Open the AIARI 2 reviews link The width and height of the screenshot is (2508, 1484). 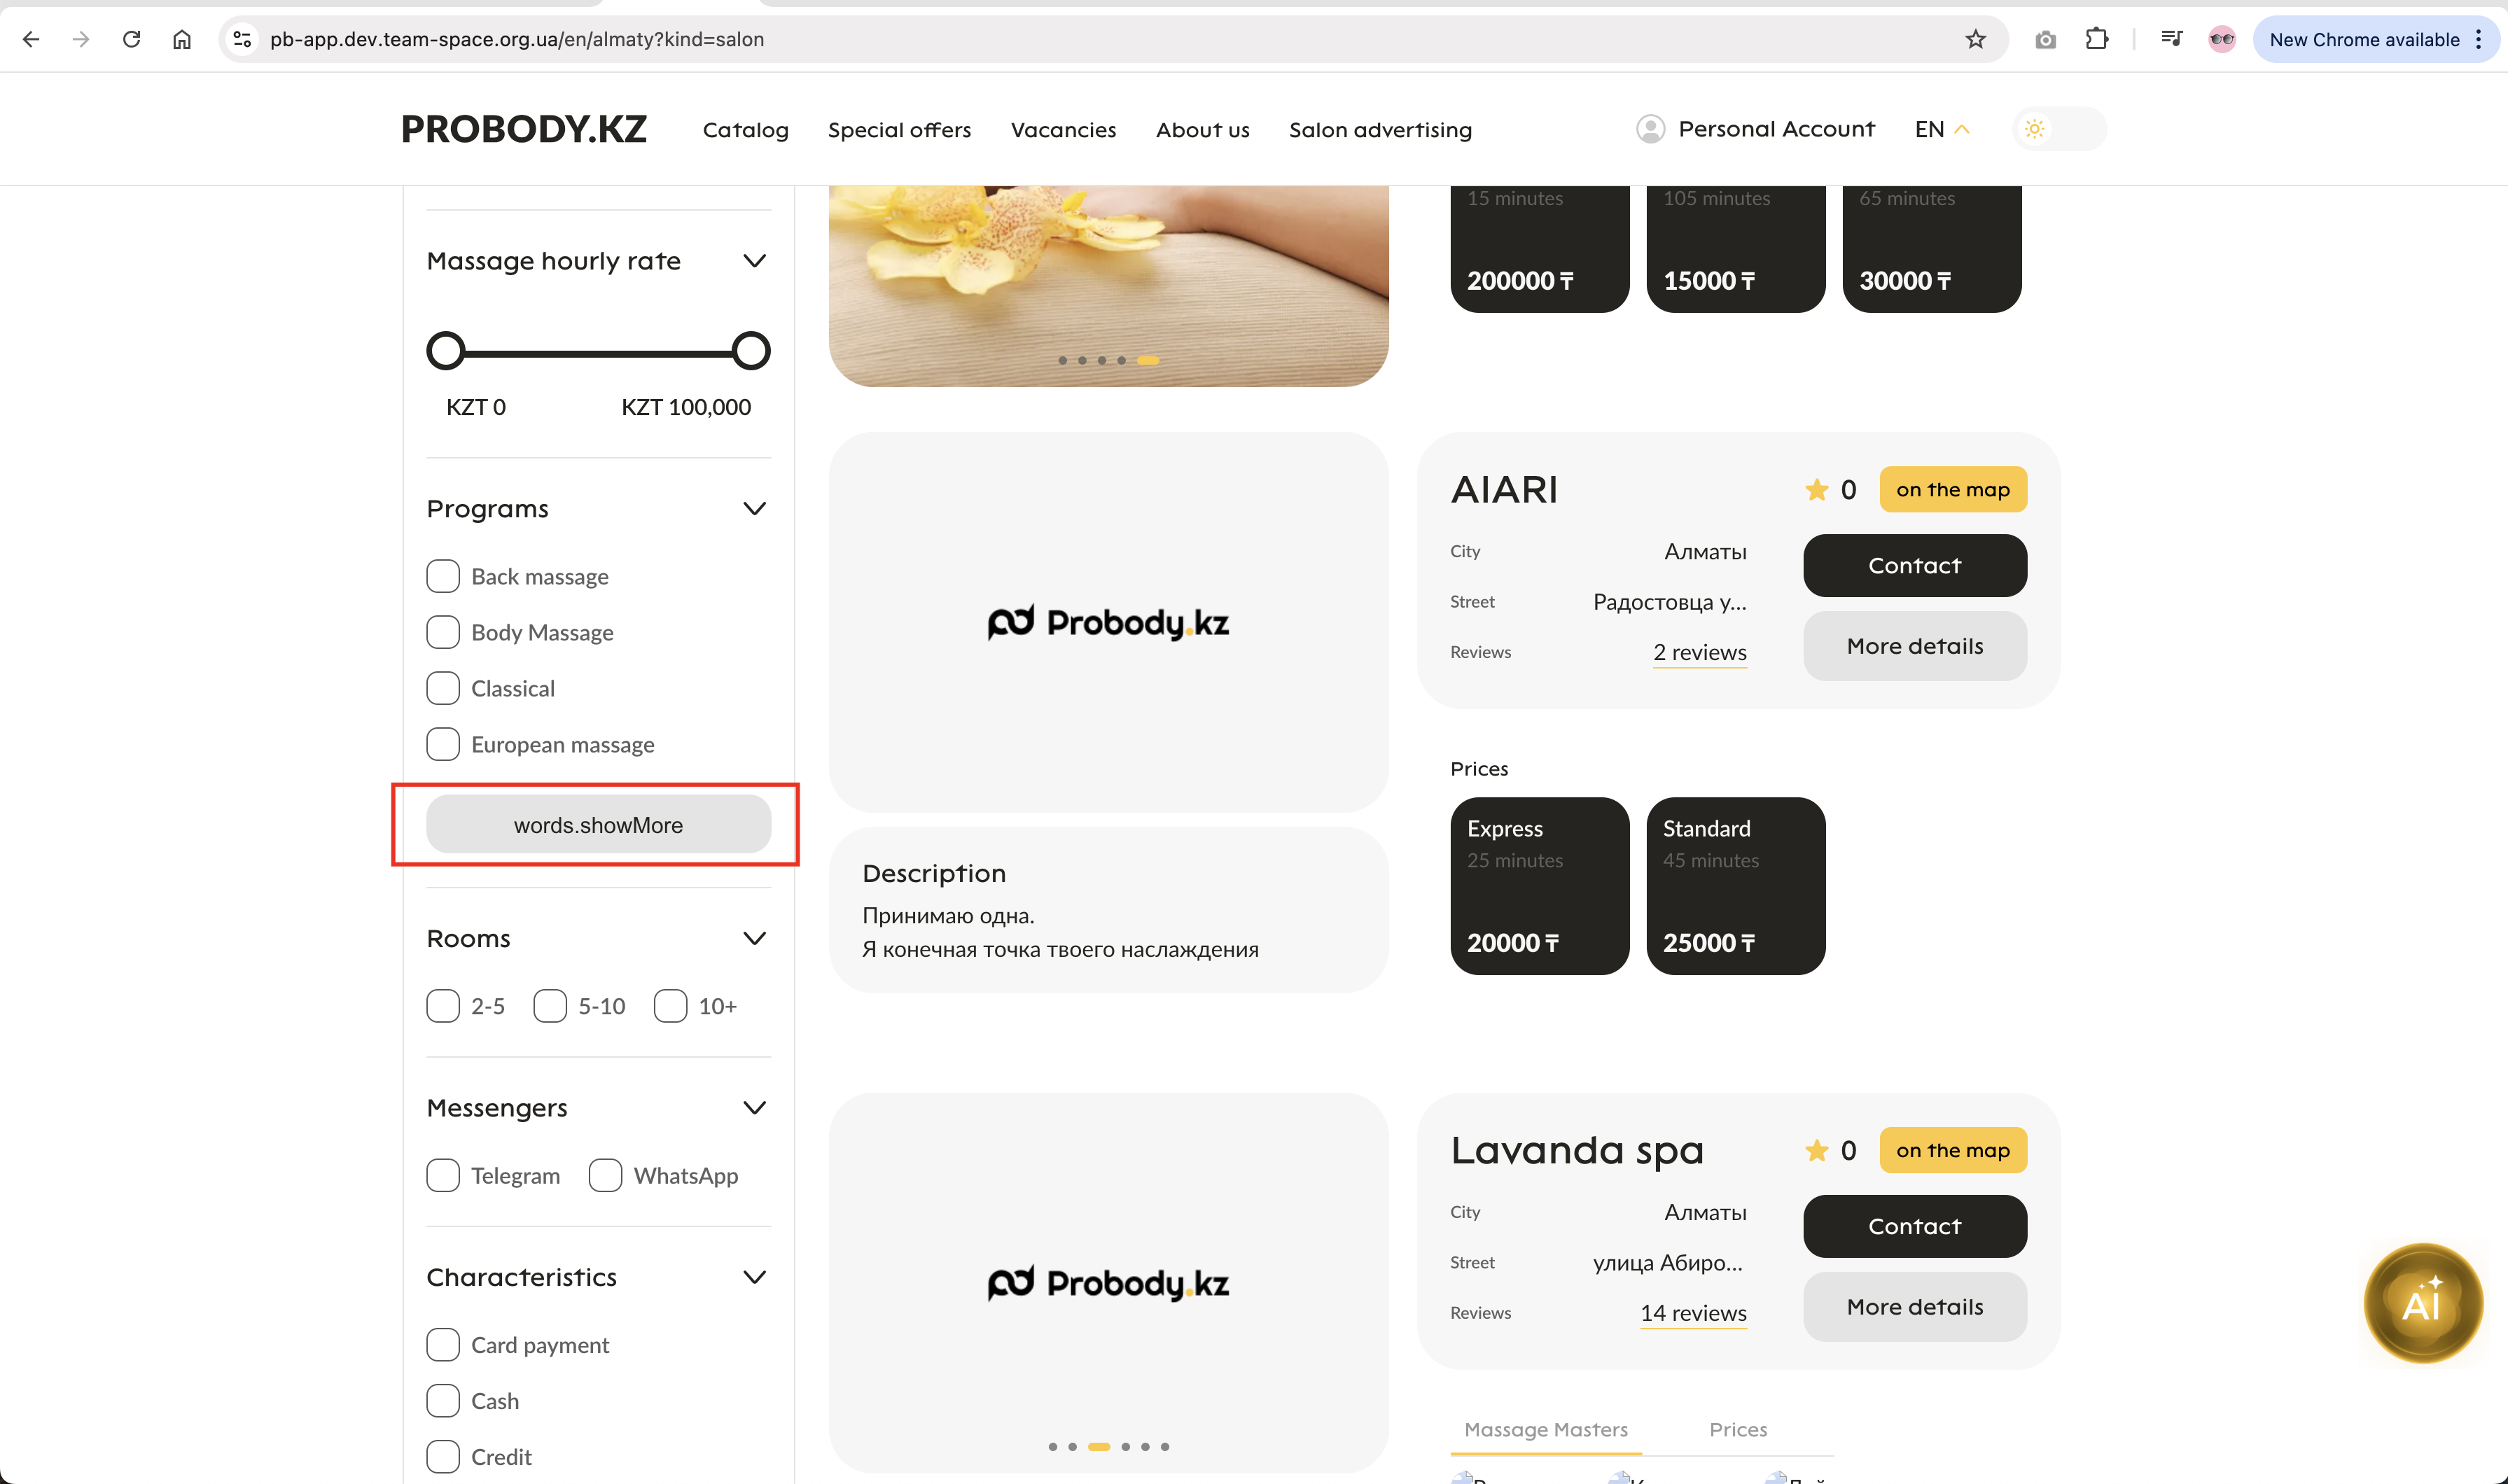(x=1699, y=652)
